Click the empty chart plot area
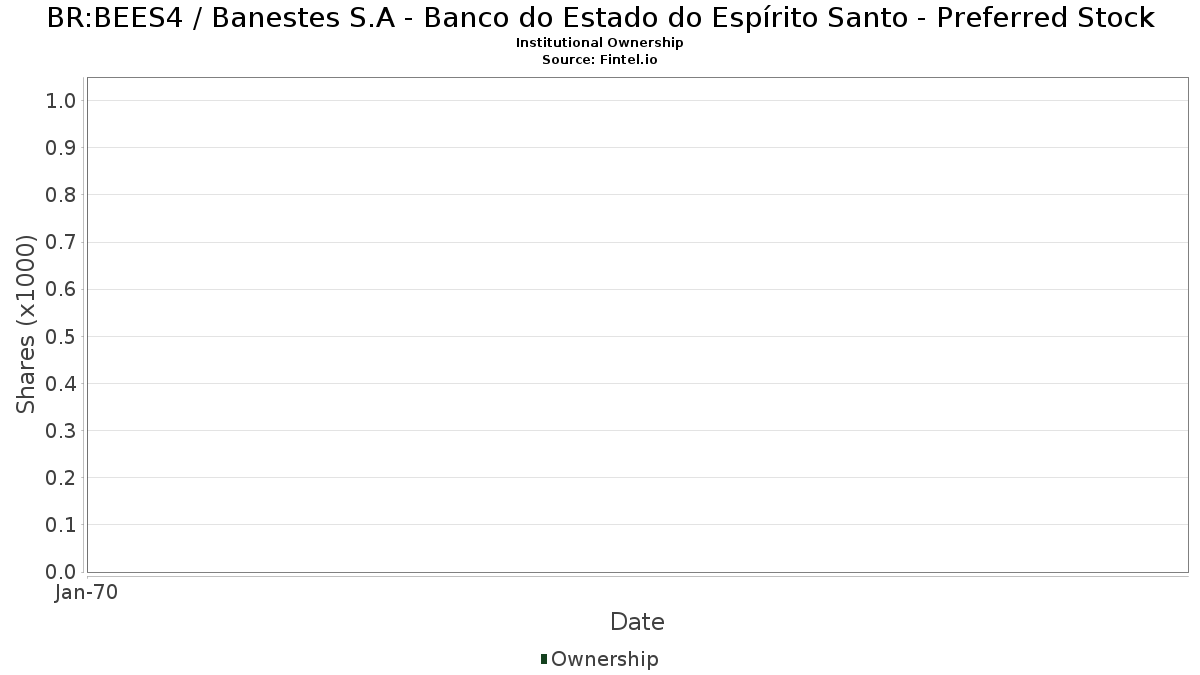Image resolution: width=1200 pixels, height=675 pixels. (637, 324)
